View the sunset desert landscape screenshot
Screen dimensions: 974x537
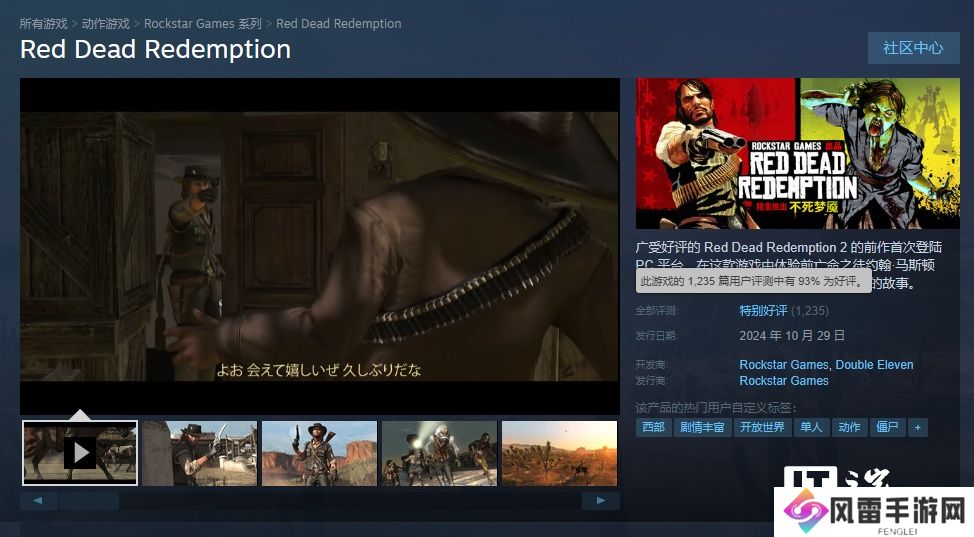559,453
